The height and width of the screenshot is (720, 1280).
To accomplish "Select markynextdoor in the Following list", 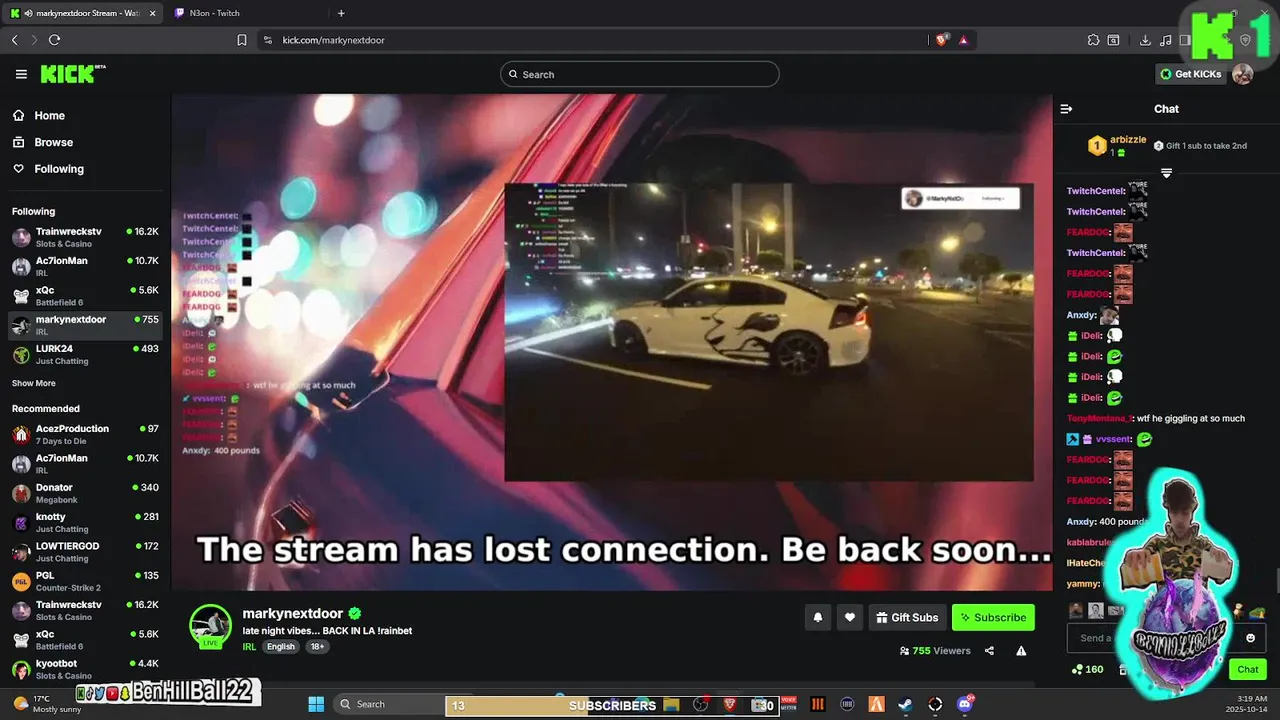I will [85, 325].
